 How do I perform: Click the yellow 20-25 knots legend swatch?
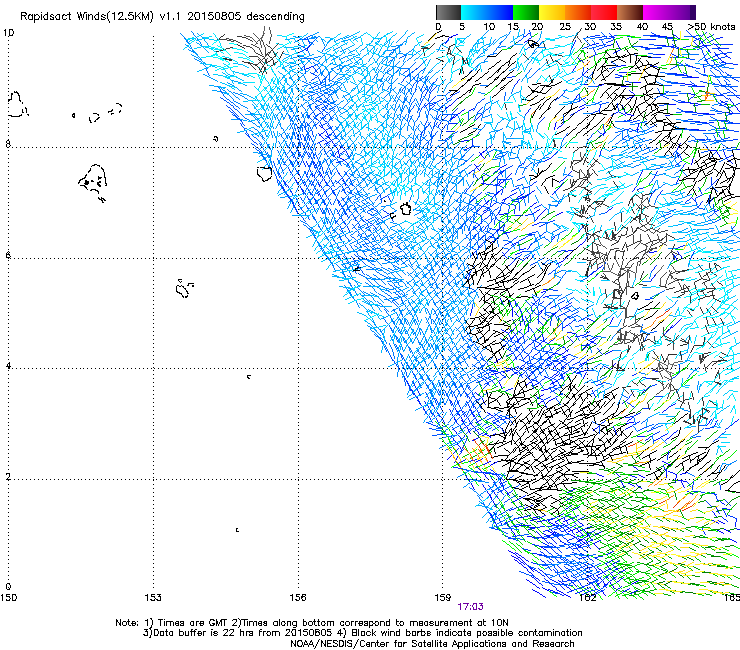552,12
